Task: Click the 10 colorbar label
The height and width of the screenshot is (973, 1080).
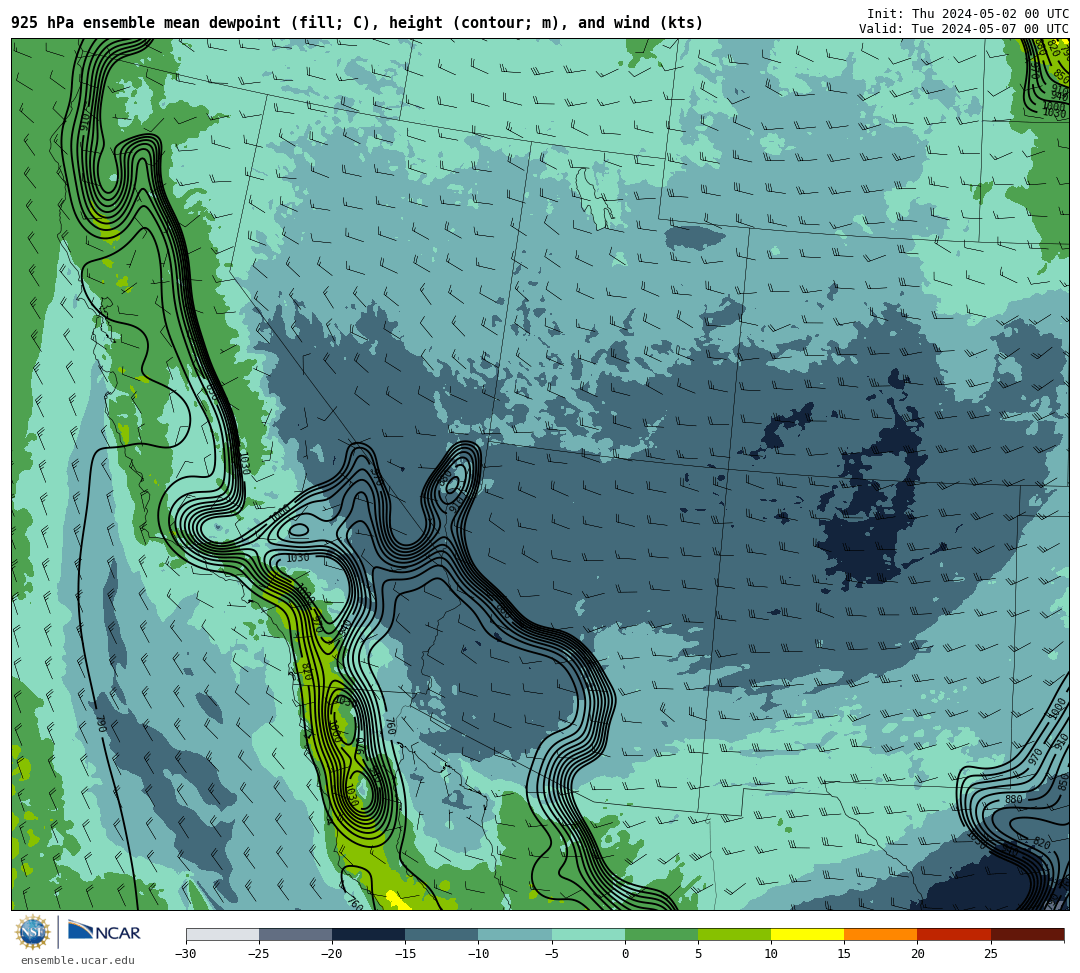Action: [771, 954]
